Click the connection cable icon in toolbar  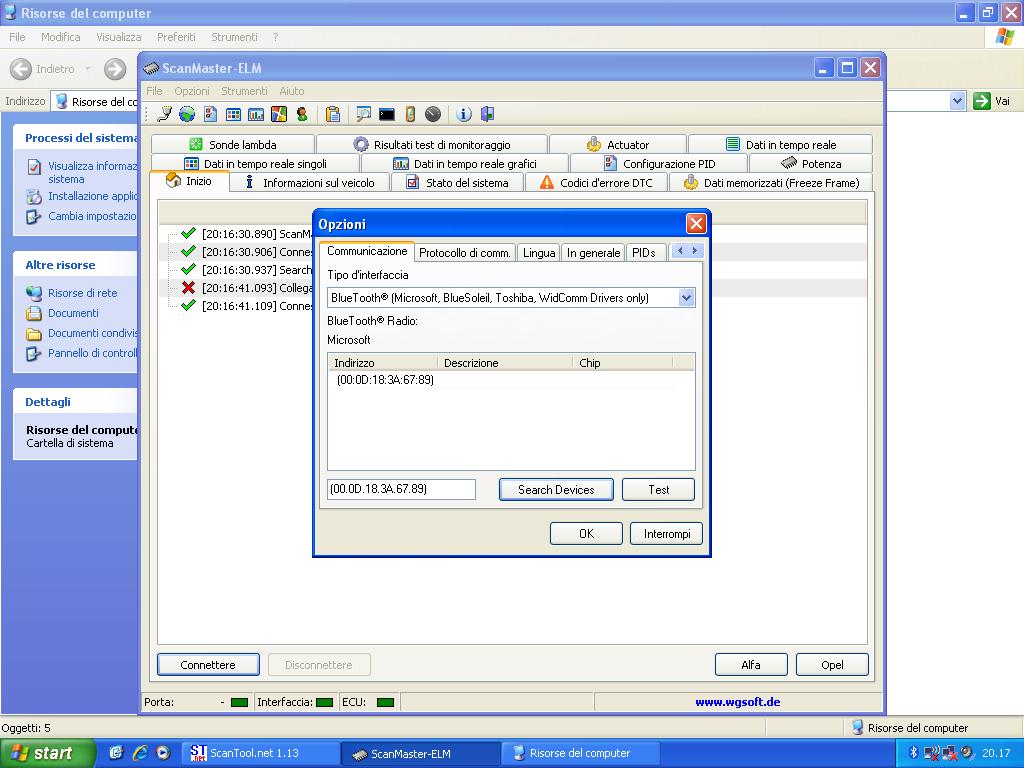(x=165, y=114)
